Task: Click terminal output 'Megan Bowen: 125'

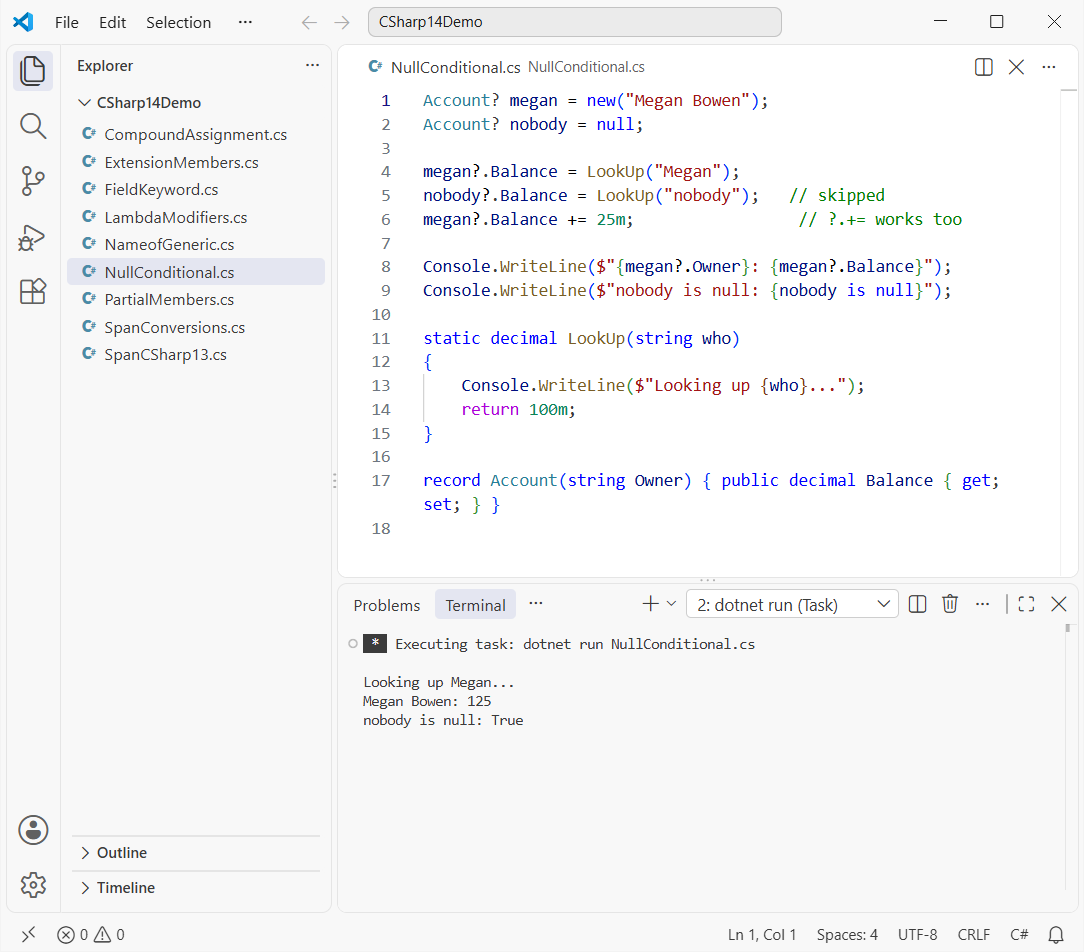Action: [427, 701]
